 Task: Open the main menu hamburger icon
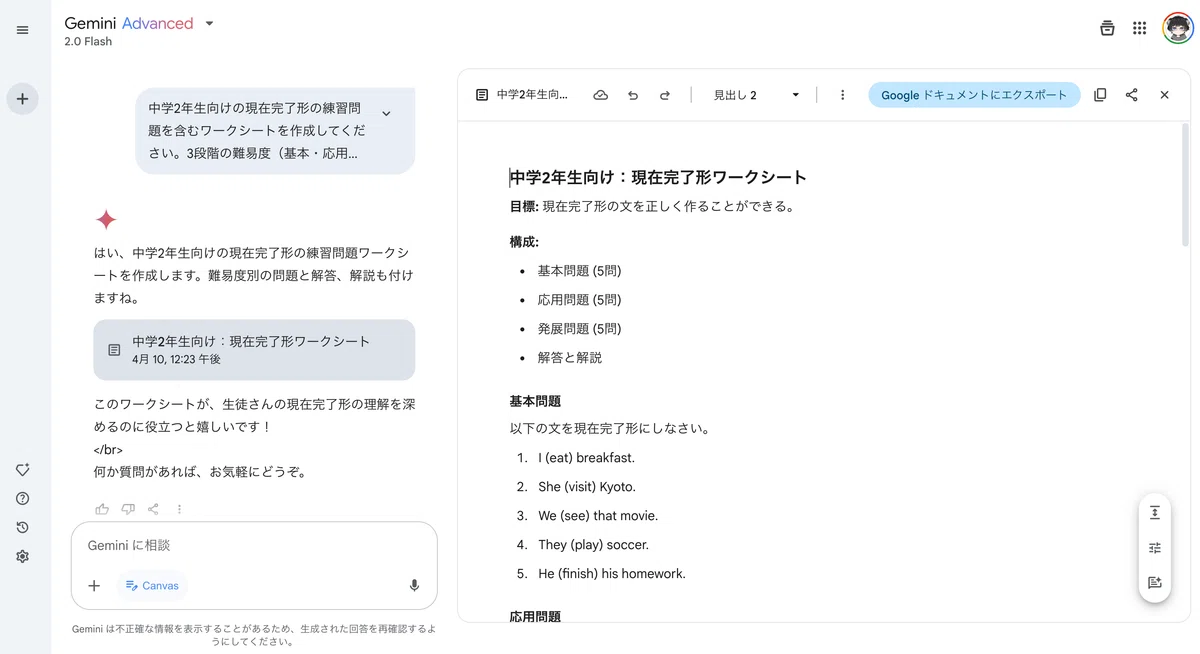[x=22, y=30]
